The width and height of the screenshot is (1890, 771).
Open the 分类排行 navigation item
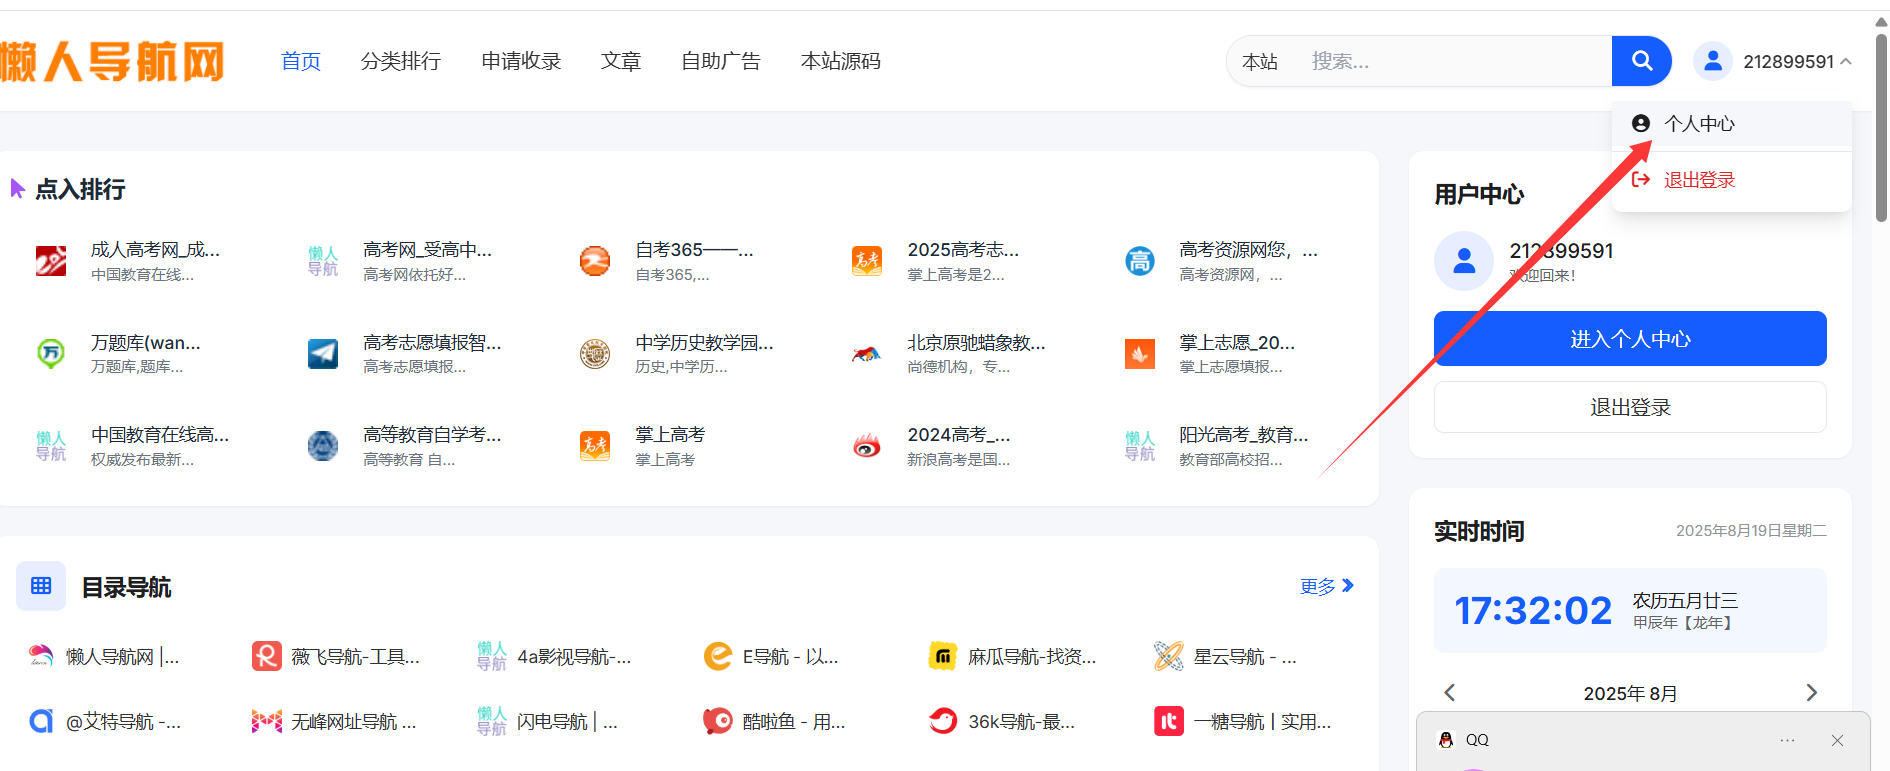pos(401,61)
